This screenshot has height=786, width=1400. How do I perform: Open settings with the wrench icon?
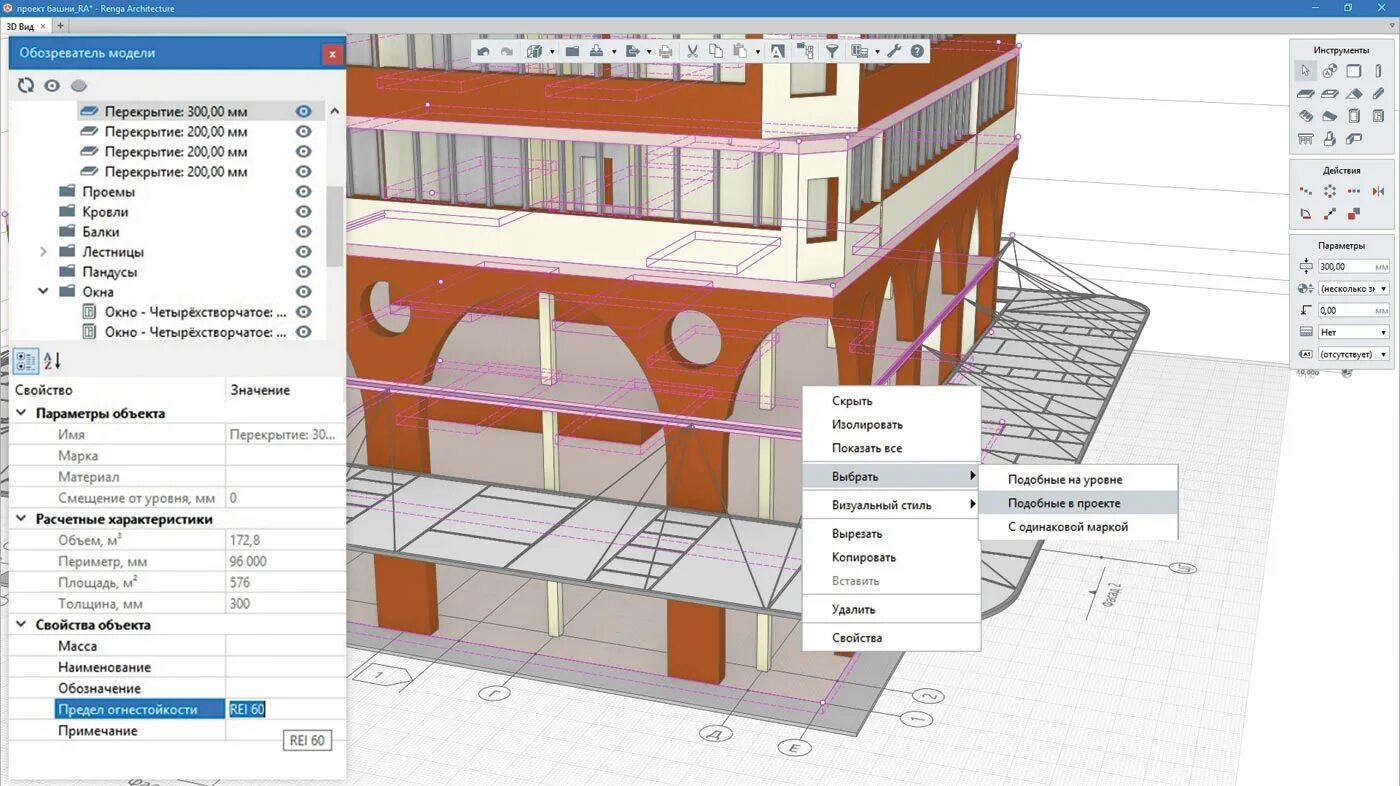pyautogui.click(x=895, y=51)
